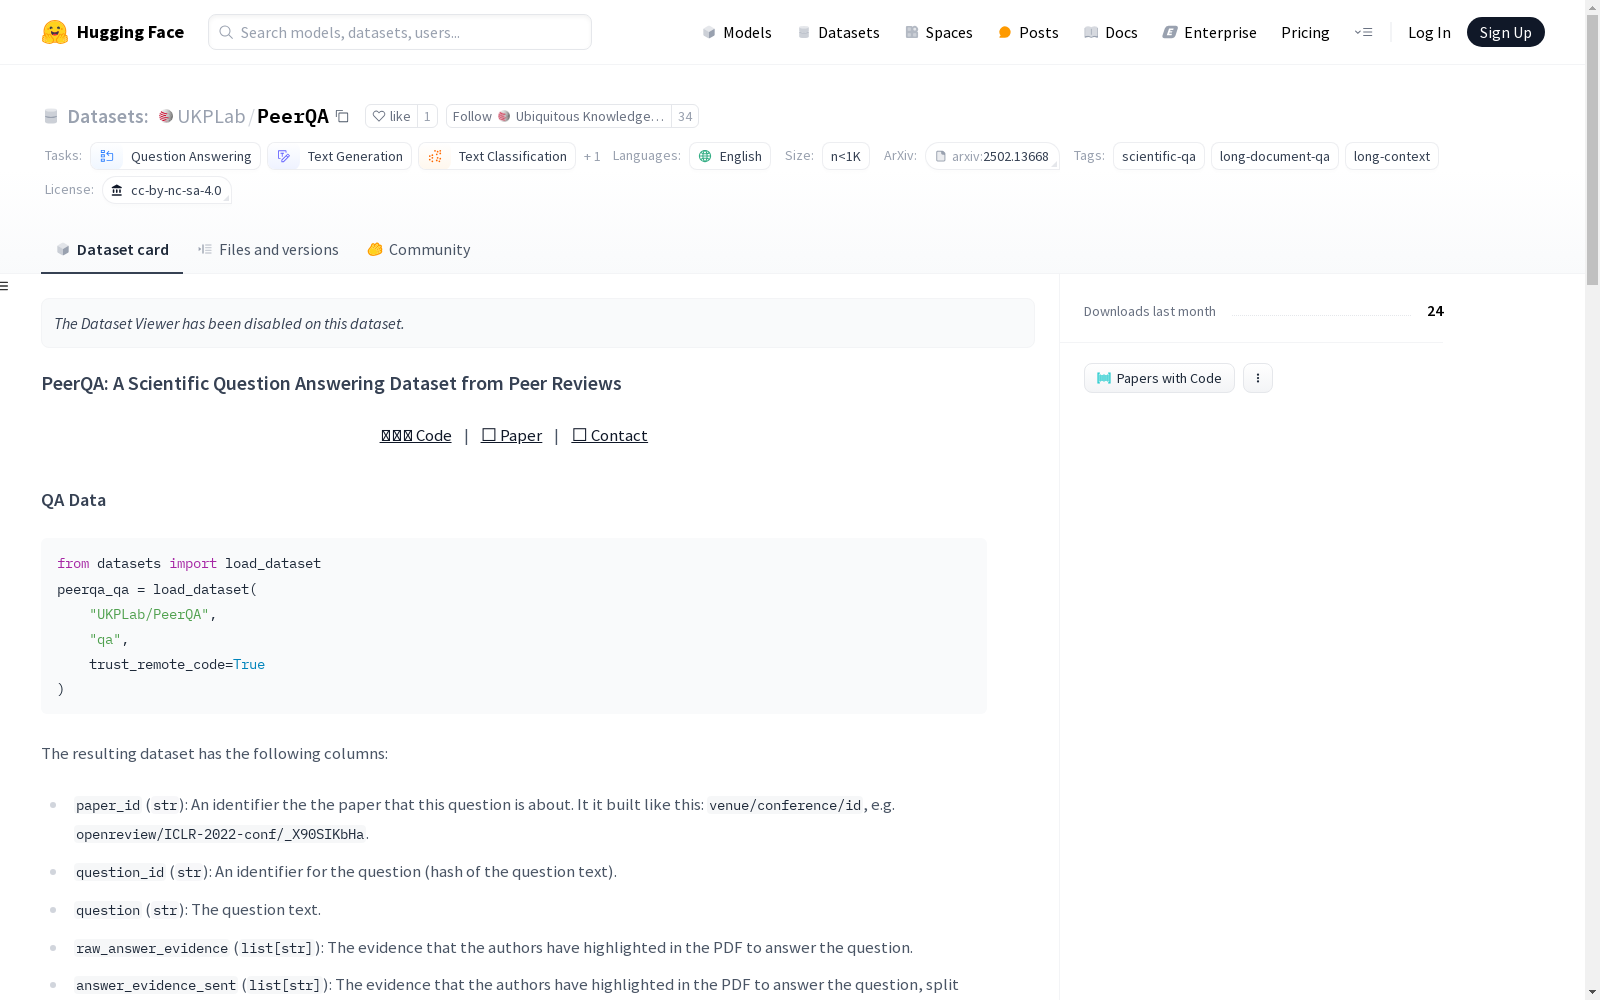Open the Paper link
Image resolution: width=1600 pixels, height=1000 pixels.
pos(512,436)
